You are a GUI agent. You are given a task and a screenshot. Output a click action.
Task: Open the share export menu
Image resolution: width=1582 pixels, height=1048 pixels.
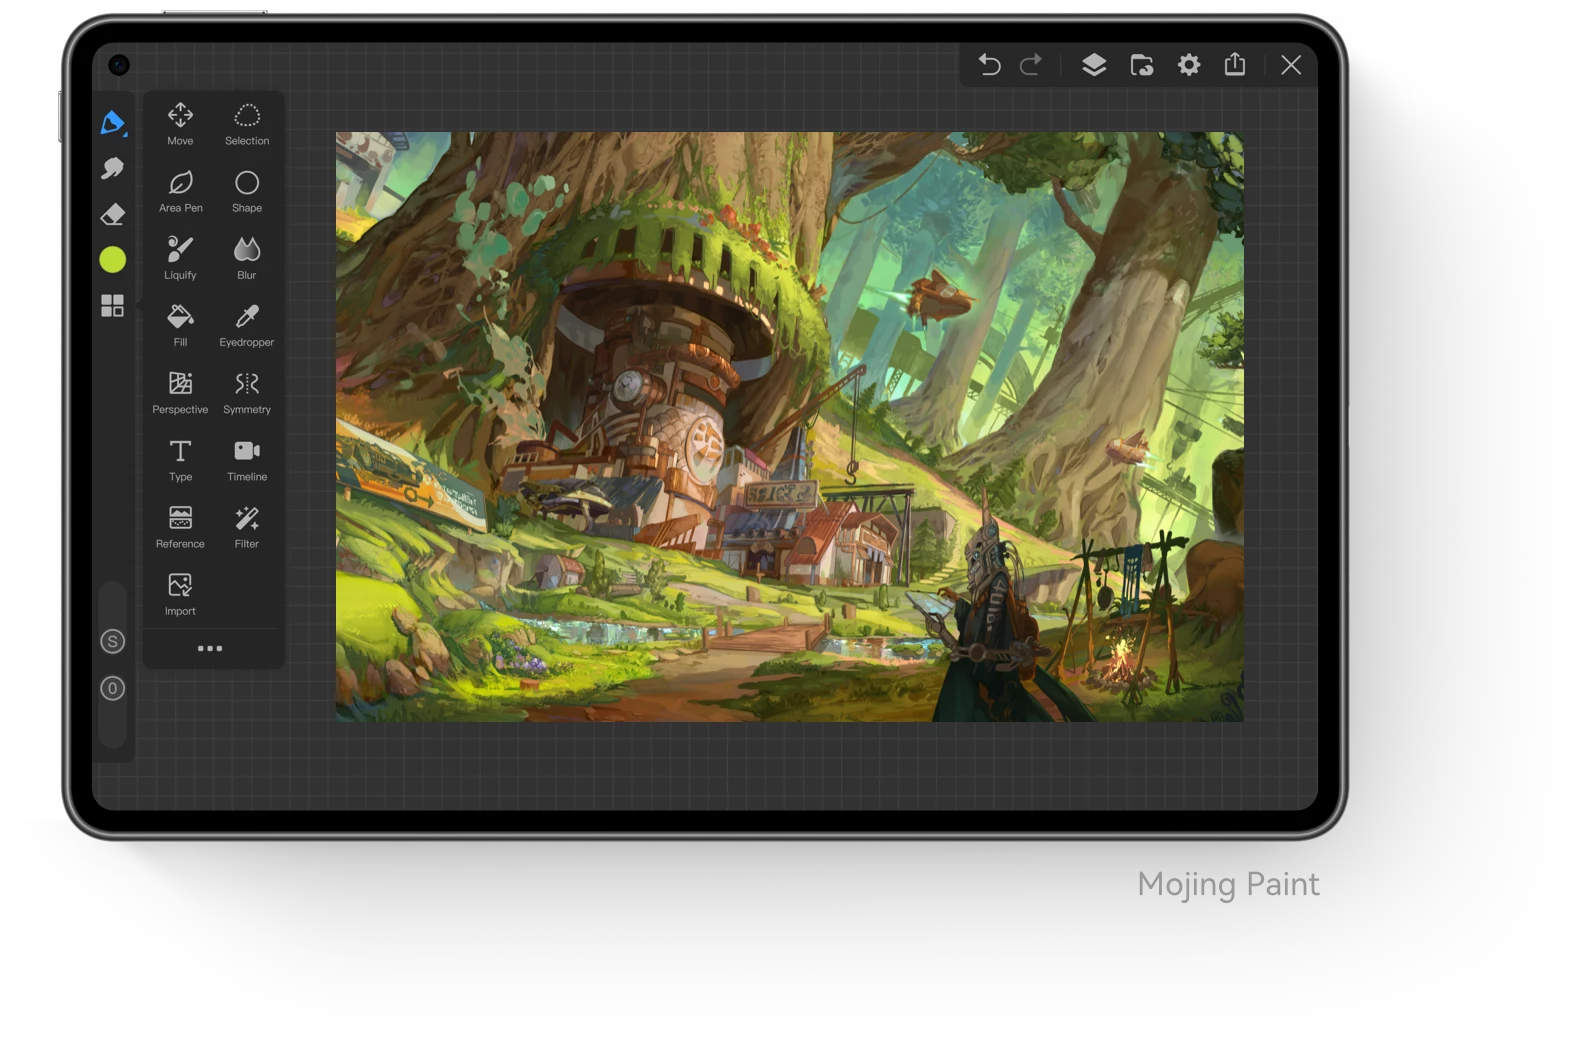[x=1235, y=64]
